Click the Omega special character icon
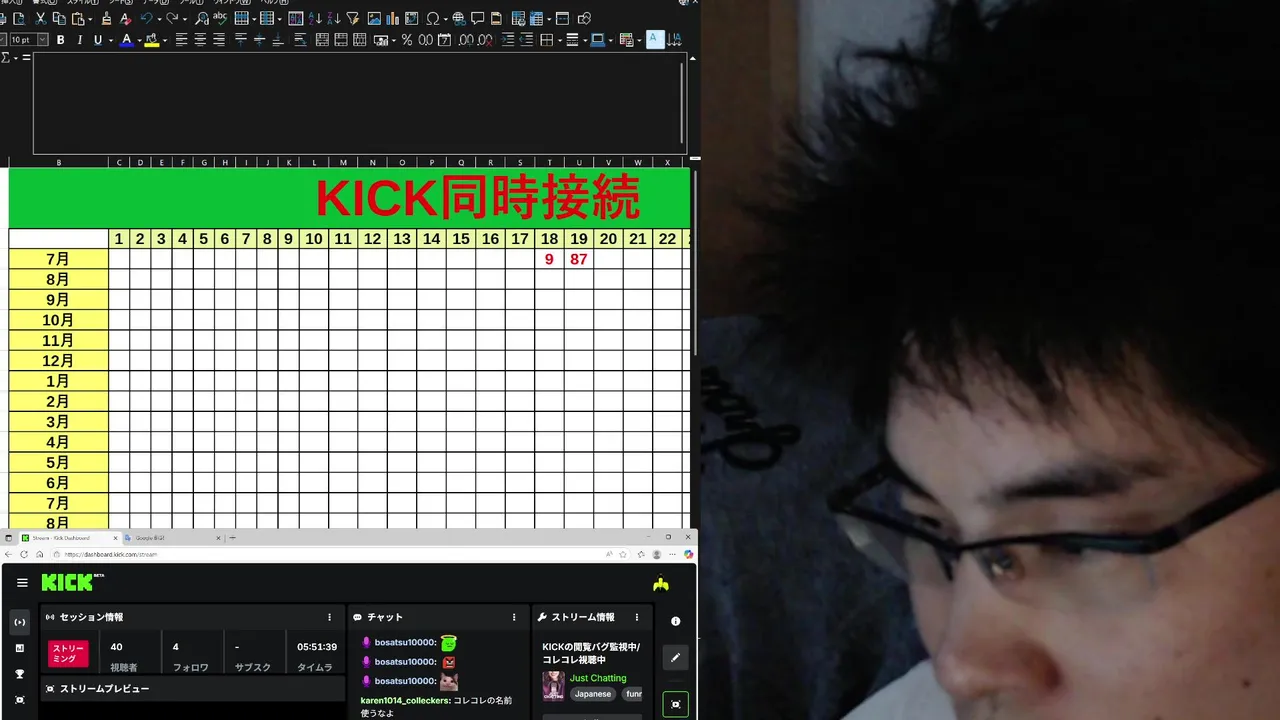 coord(432,19)
